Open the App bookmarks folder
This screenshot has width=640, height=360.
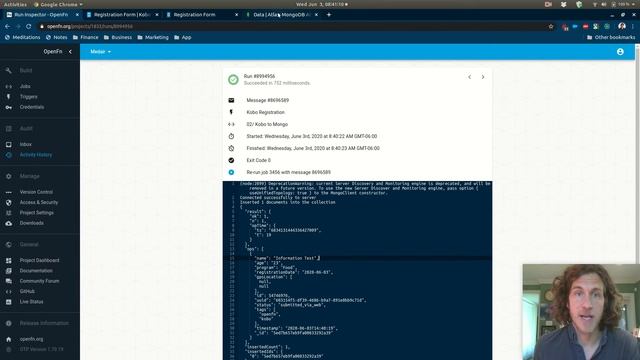coord(183,37)
